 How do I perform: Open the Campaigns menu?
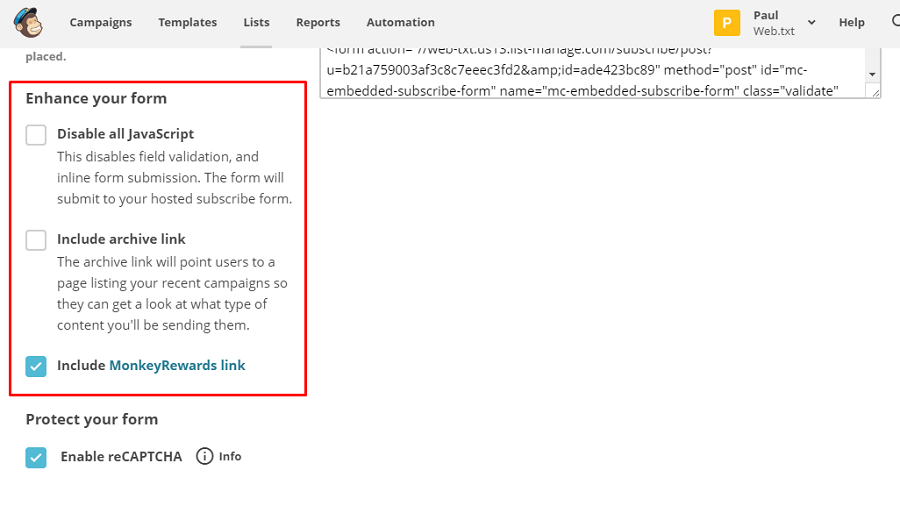pos(100,22)
